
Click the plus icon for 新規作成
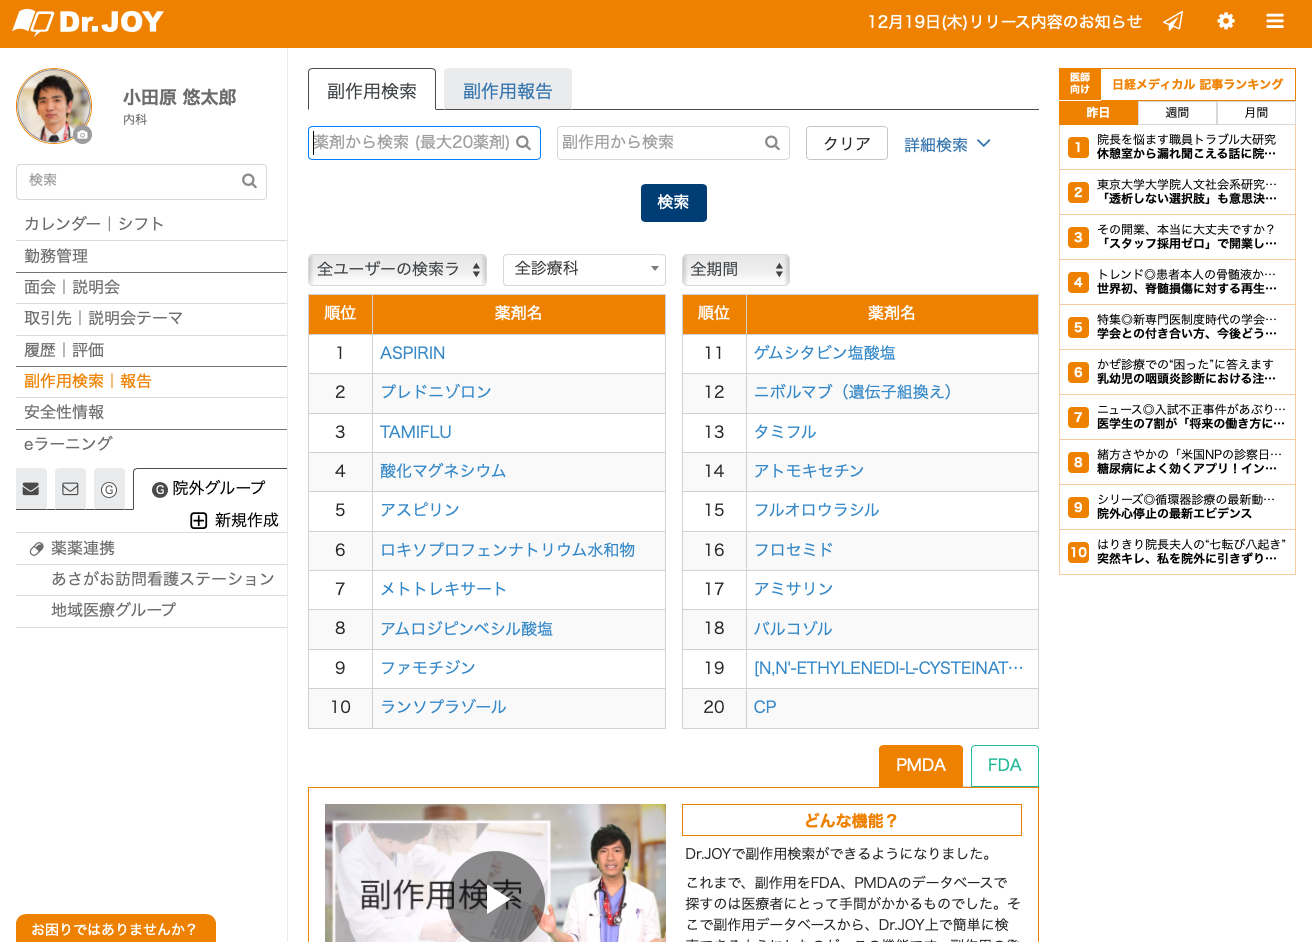click(199, 520)
